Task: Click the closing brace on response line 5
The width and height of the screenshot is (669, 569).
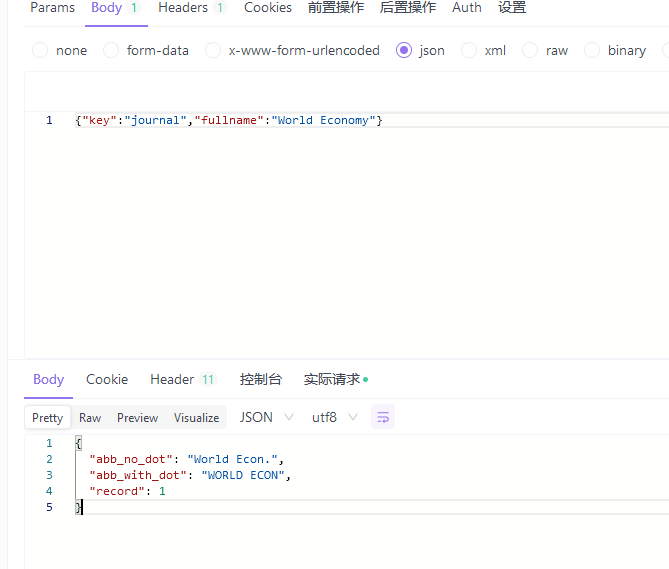Action: 79,507
